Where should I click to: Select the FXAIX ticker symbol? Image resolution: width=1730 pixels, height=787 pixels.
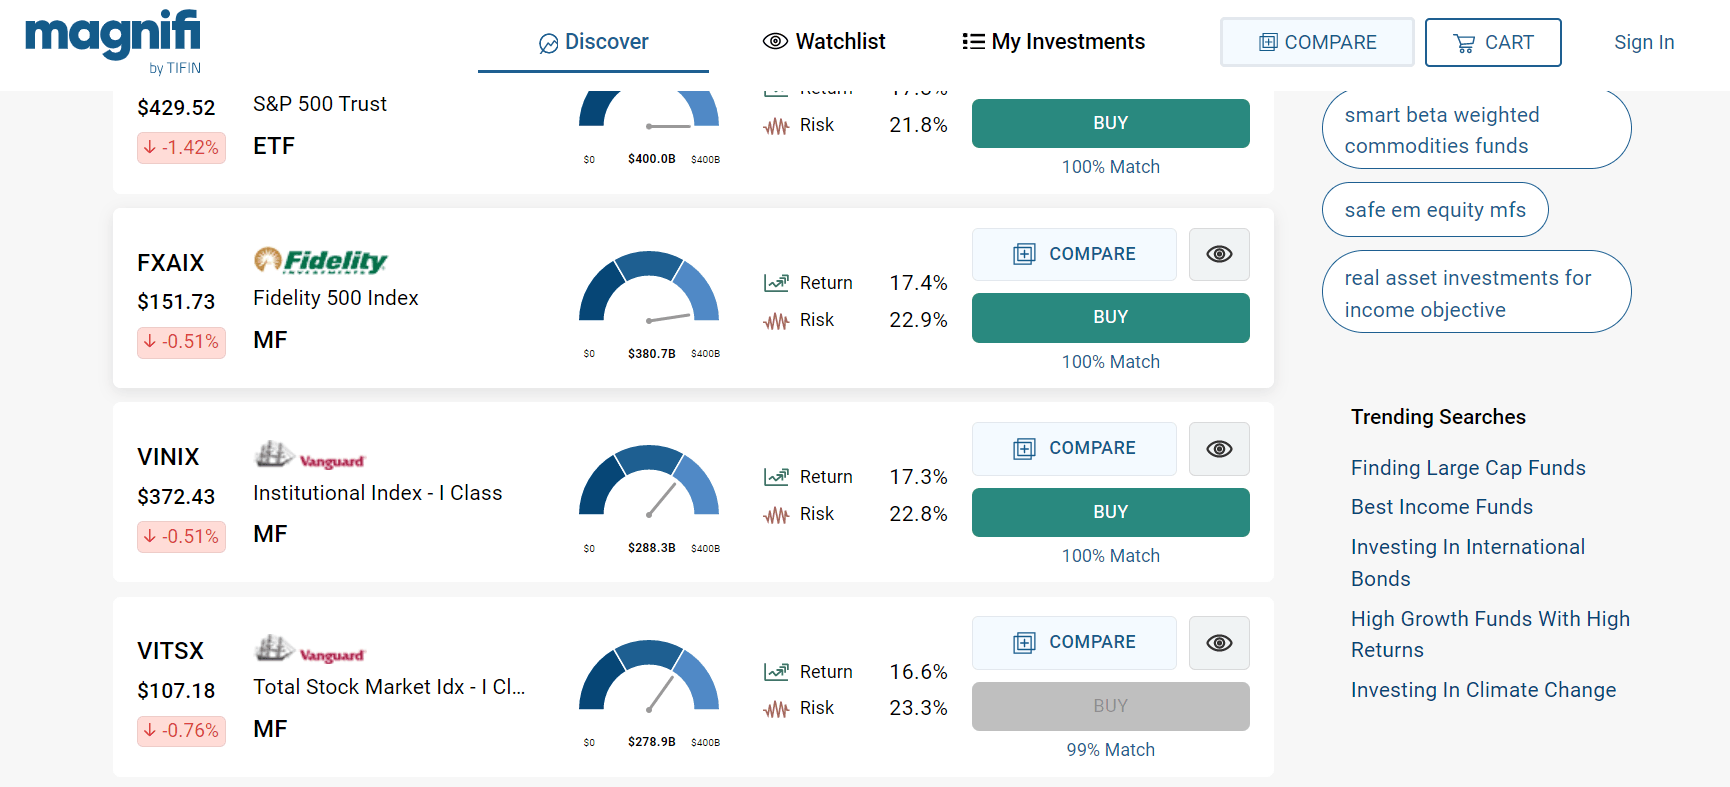[171, 263]
